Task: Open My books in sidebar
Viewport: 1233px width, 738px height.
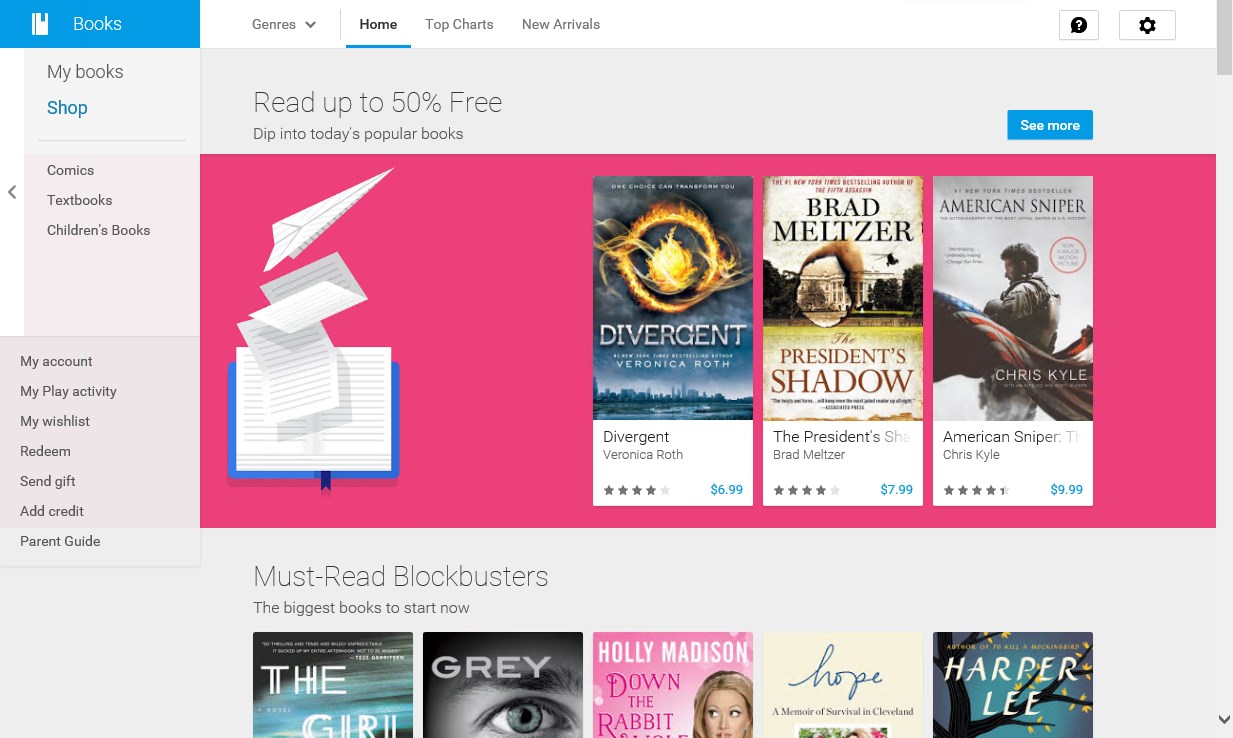Action: (x=85, y=72)
